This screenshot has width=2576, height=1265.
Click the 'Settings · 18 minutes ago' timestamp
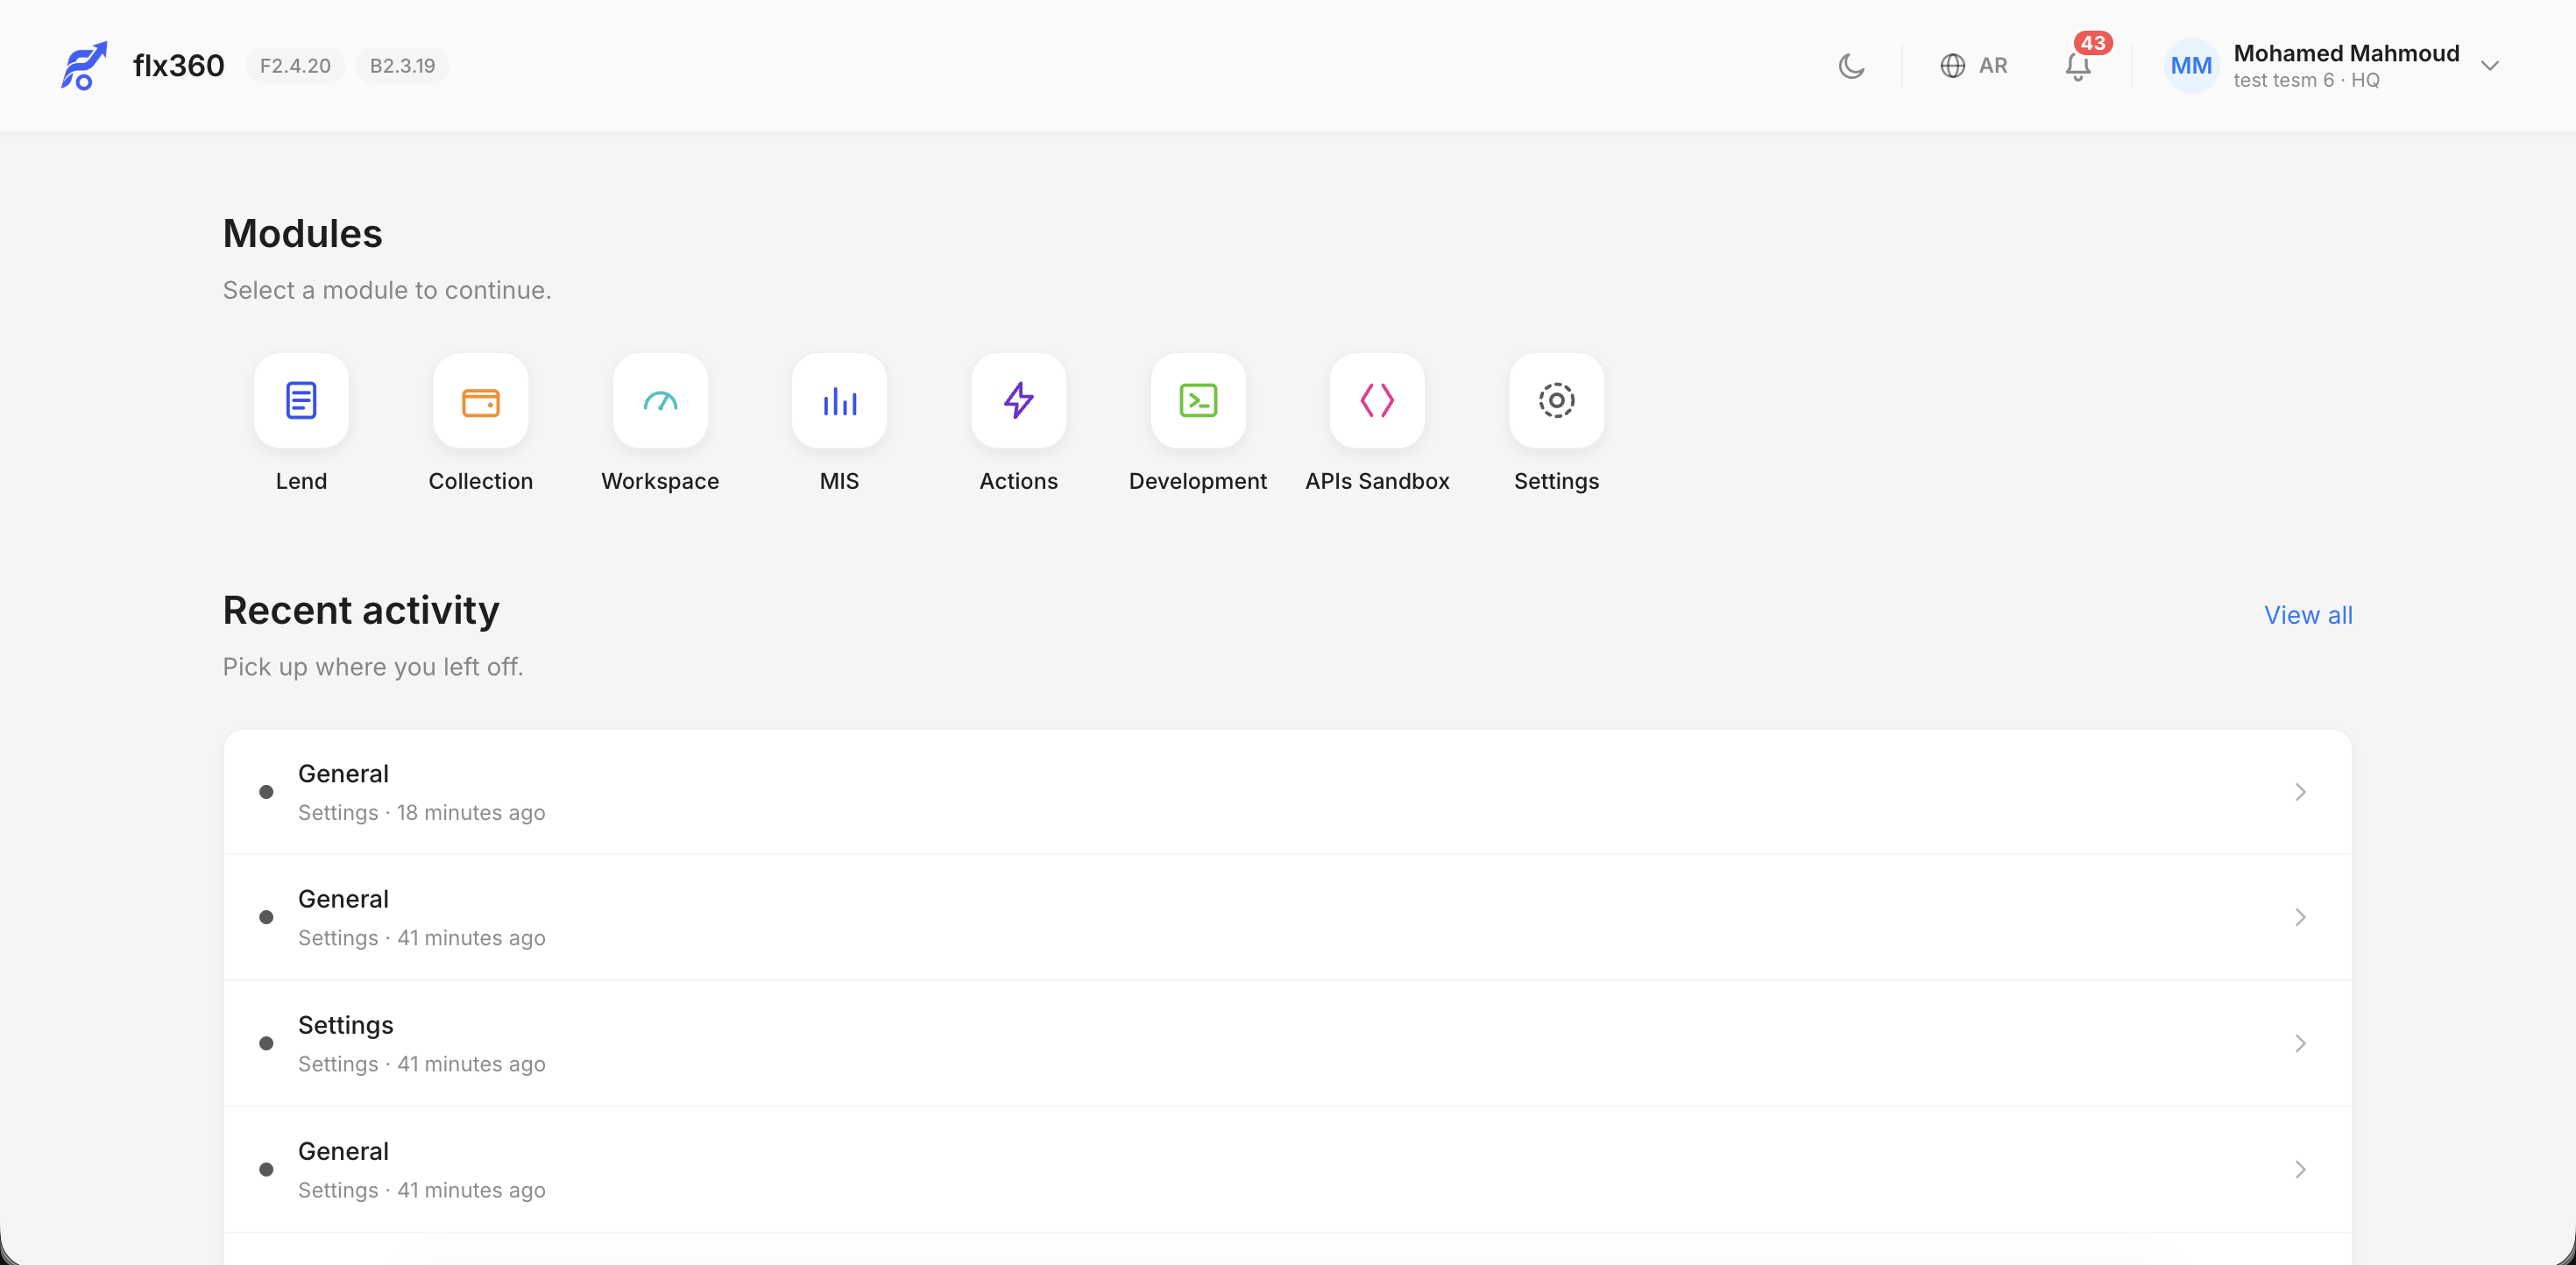[422, 812]
